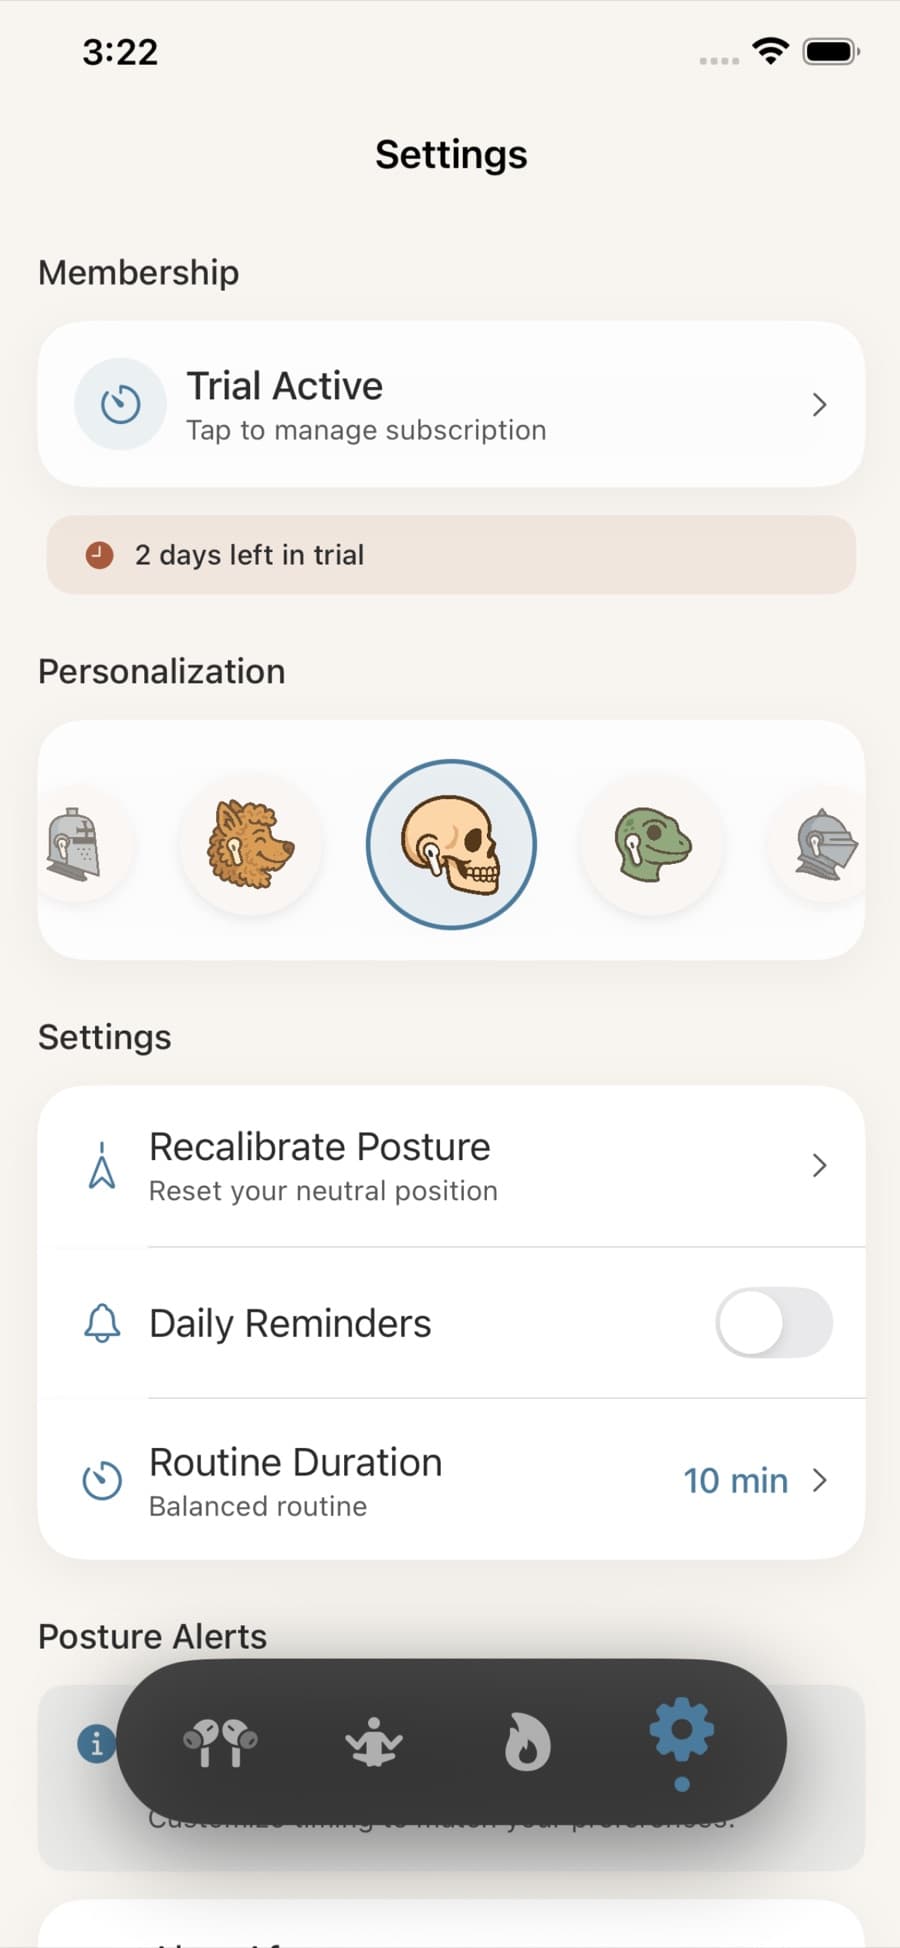Open Recalibrate Posture chevron
Screen dimensions: 900x1948
[x=819, y=1166]
